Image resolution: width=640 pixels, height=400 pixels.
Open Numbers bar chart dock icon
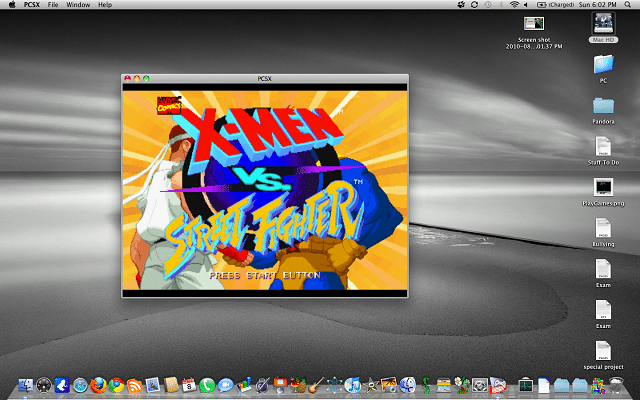244,385
